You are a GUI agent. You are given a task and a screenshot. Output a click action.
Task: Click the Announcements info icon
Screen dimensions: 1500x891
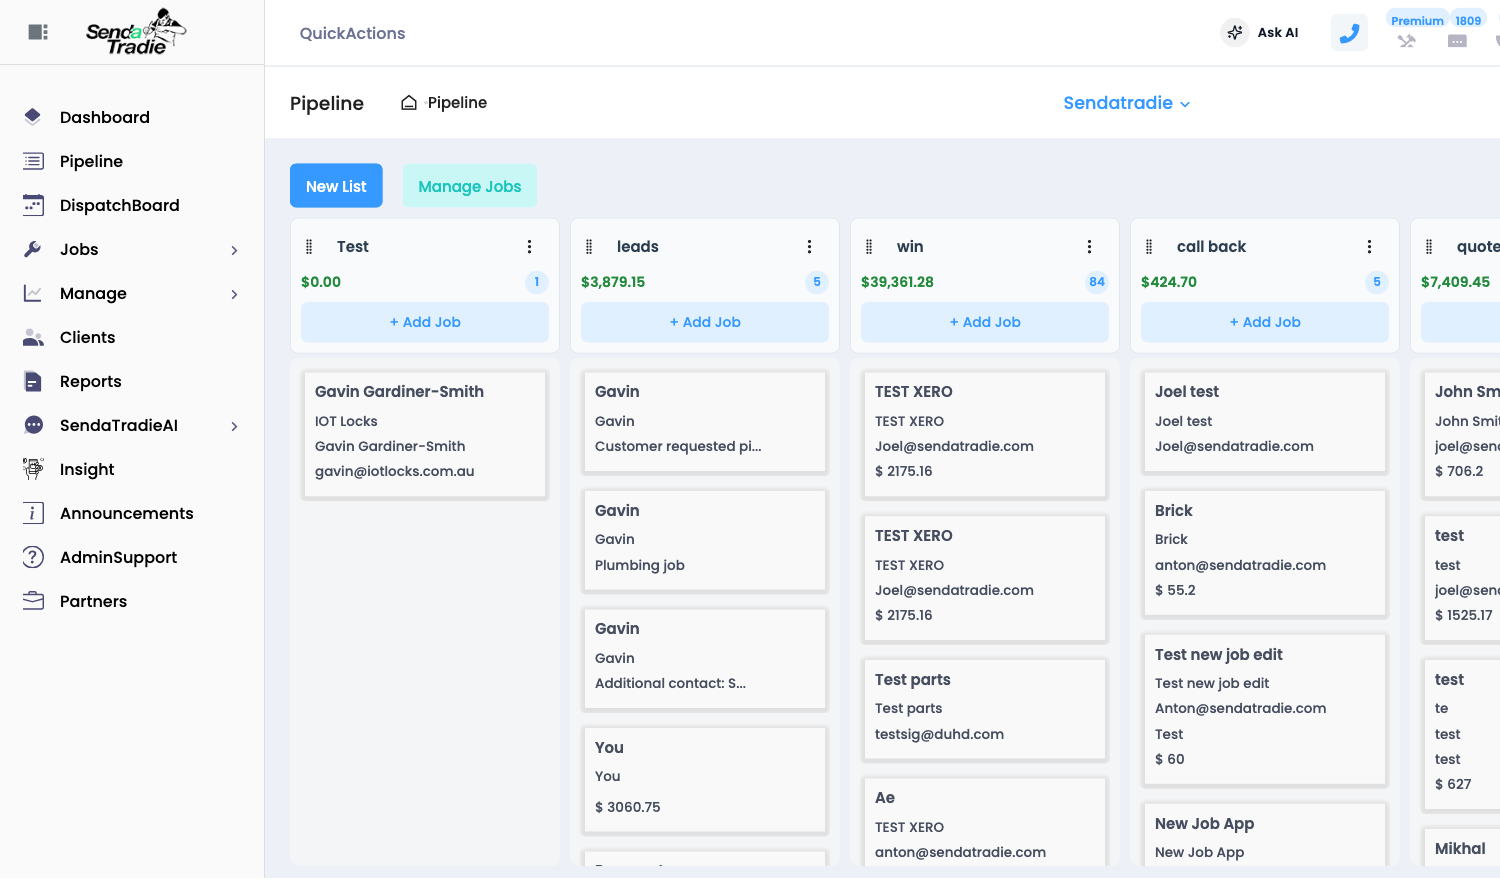click(x=33, y=513)
